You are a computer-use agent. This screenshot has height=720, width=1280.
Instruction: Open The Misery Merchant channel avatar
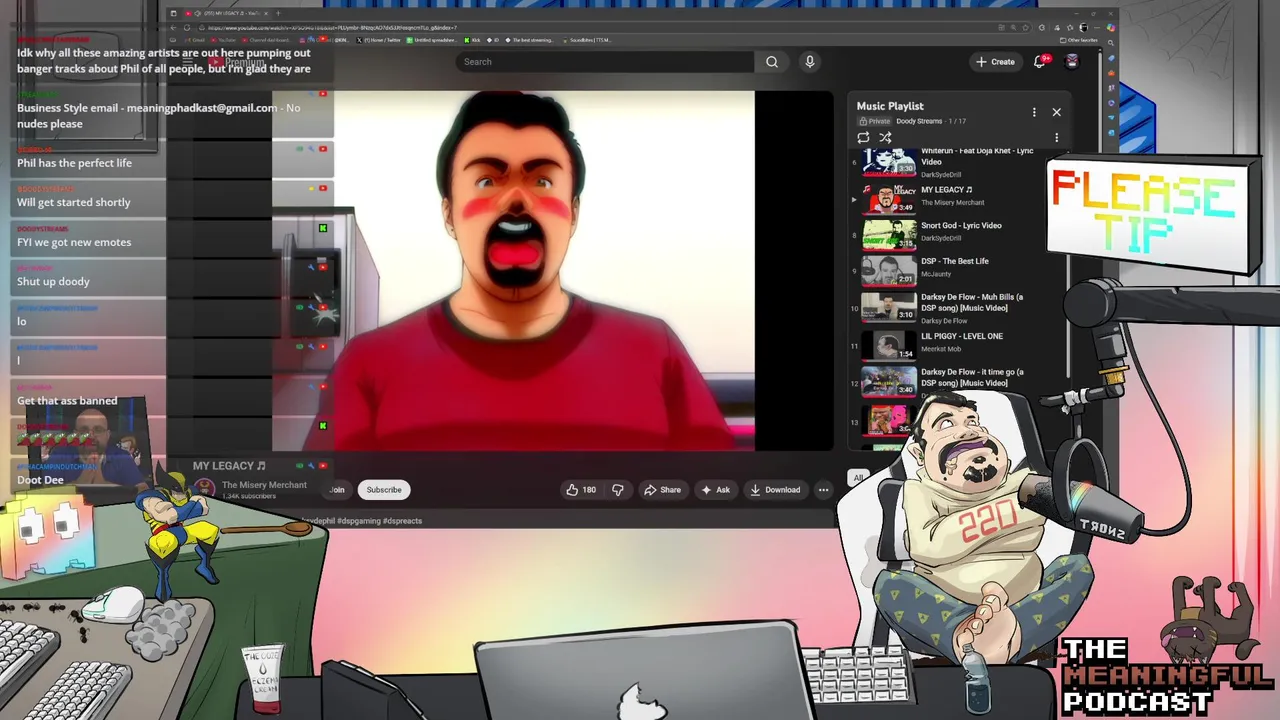click(x=205, y=489)
